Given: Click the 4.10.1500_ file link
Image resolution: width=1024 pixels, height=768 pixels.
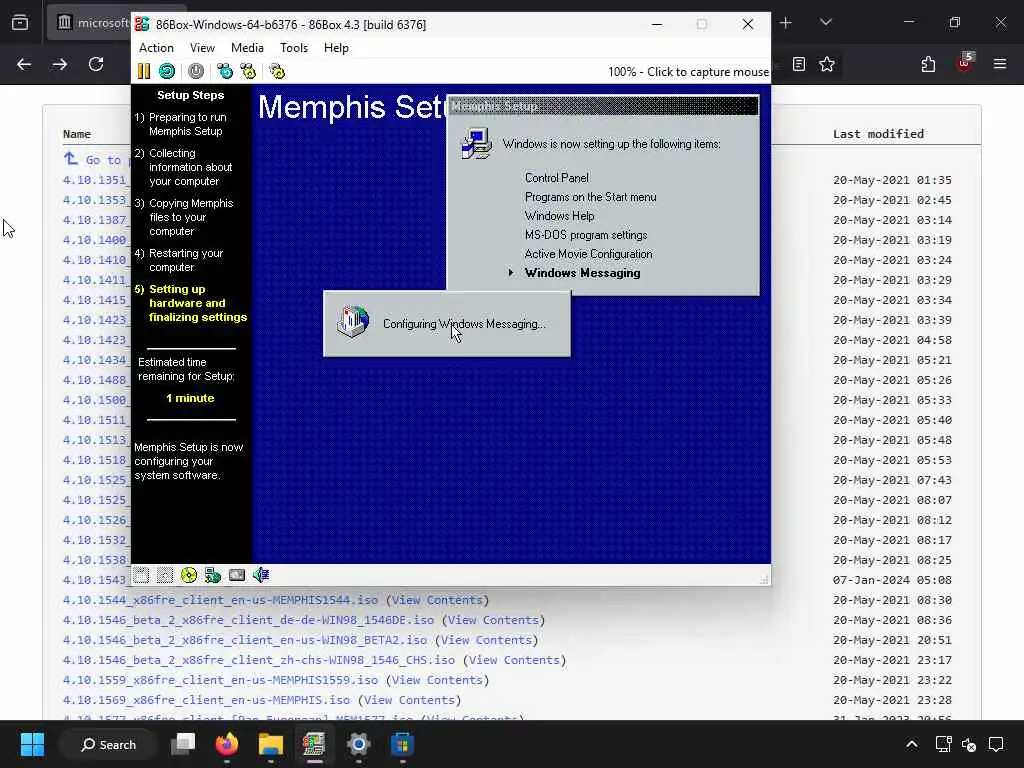Looking at the screenshot, I should (x=96, y=400).
